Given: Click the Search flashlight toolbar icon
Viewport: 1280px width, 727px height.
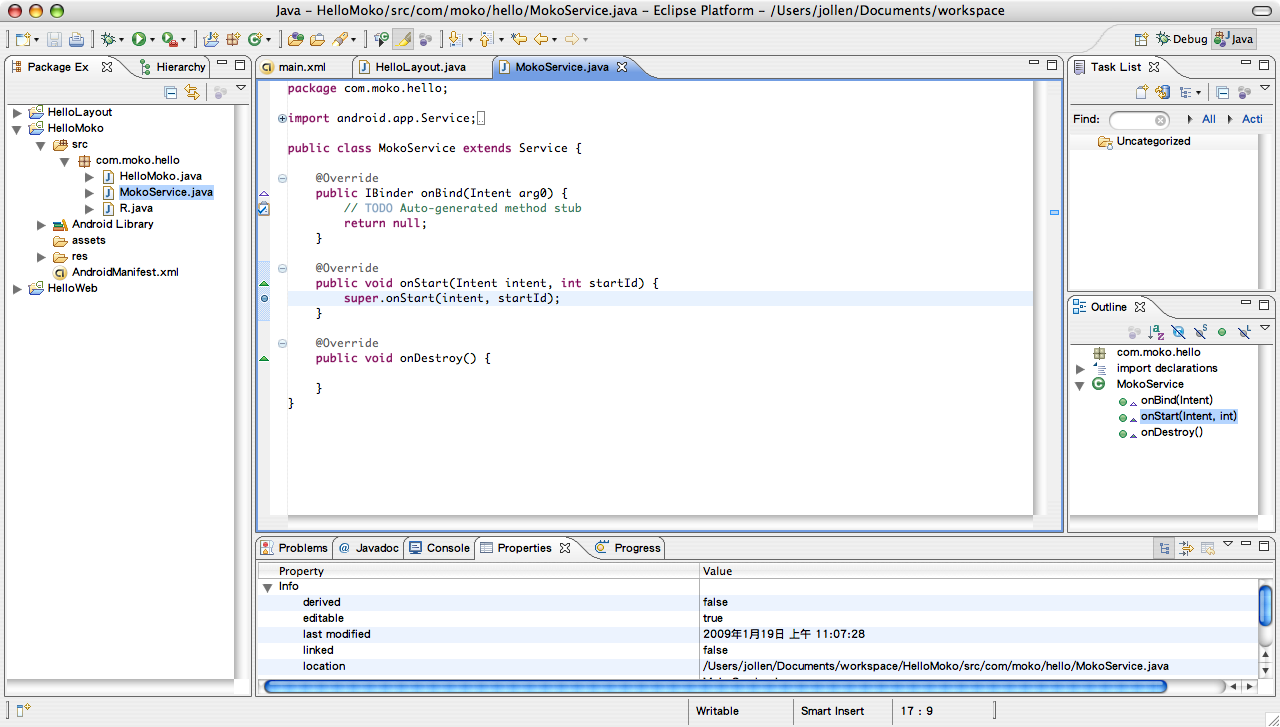Looking at the screenshot, I should click(340, 39).
